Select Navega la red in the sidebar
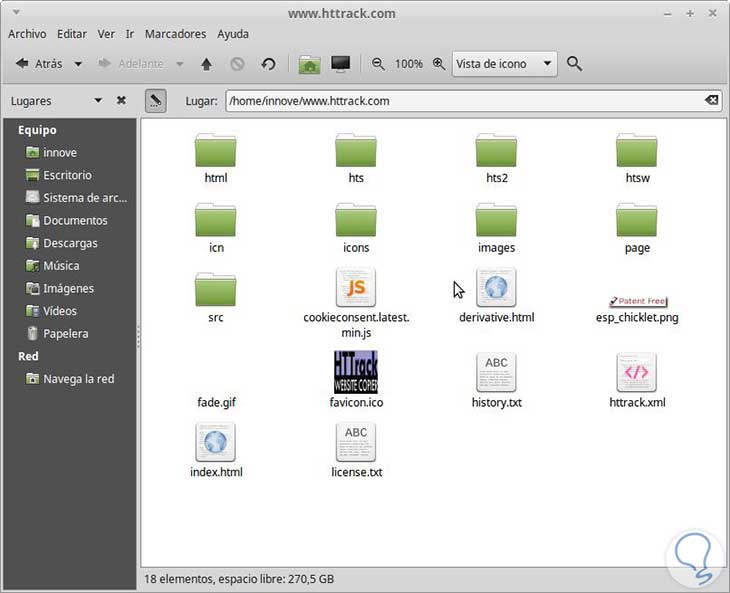Image resolution: width=730 pixels, height=593 pixels. (x=70, y=379)
